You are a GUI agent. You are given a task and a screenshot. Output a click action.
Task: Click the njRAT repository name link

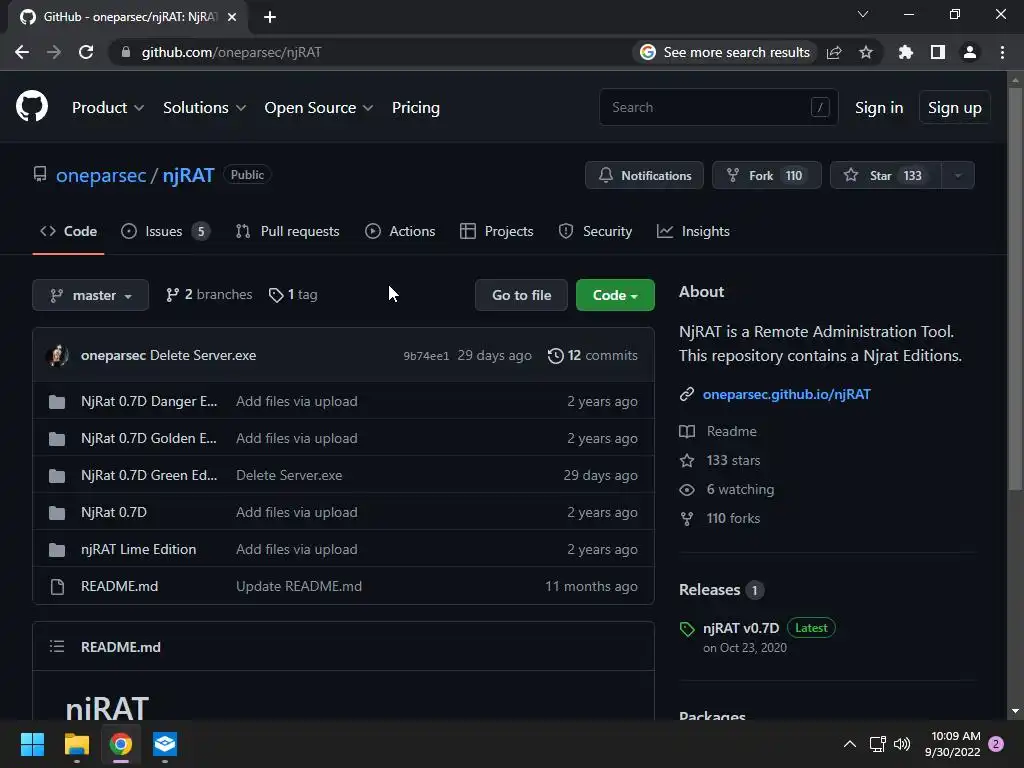(188, 175)
